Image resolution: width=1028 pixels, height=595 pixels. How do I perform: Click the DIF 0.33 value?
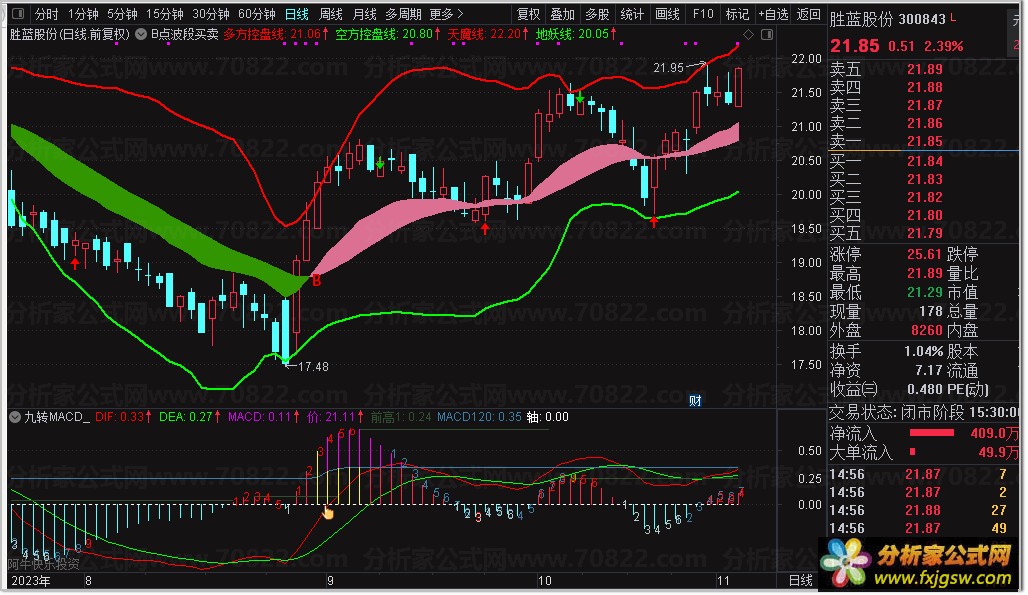click(123, 417)
